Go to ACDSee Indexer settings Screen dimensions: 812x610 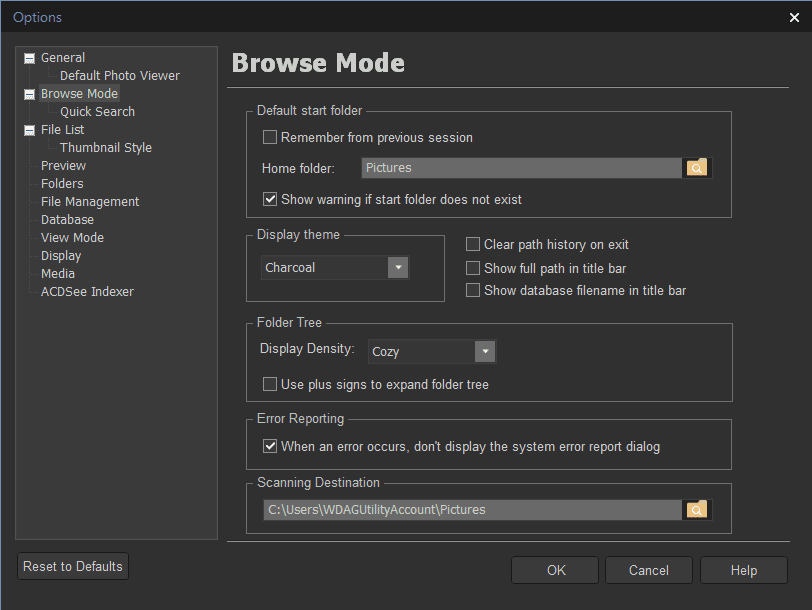(x=87, y=292)
